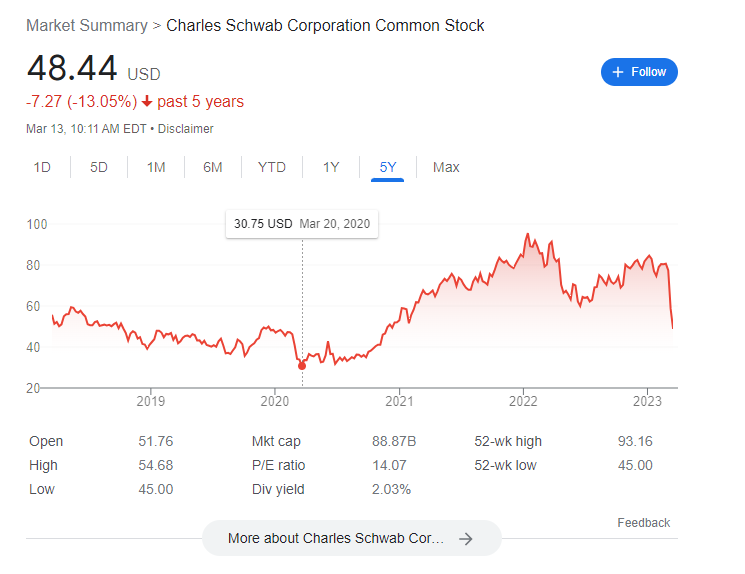Open More about Charles Schwab Cor... link
This screenshot has height=574, width=745.
point(352,538)
